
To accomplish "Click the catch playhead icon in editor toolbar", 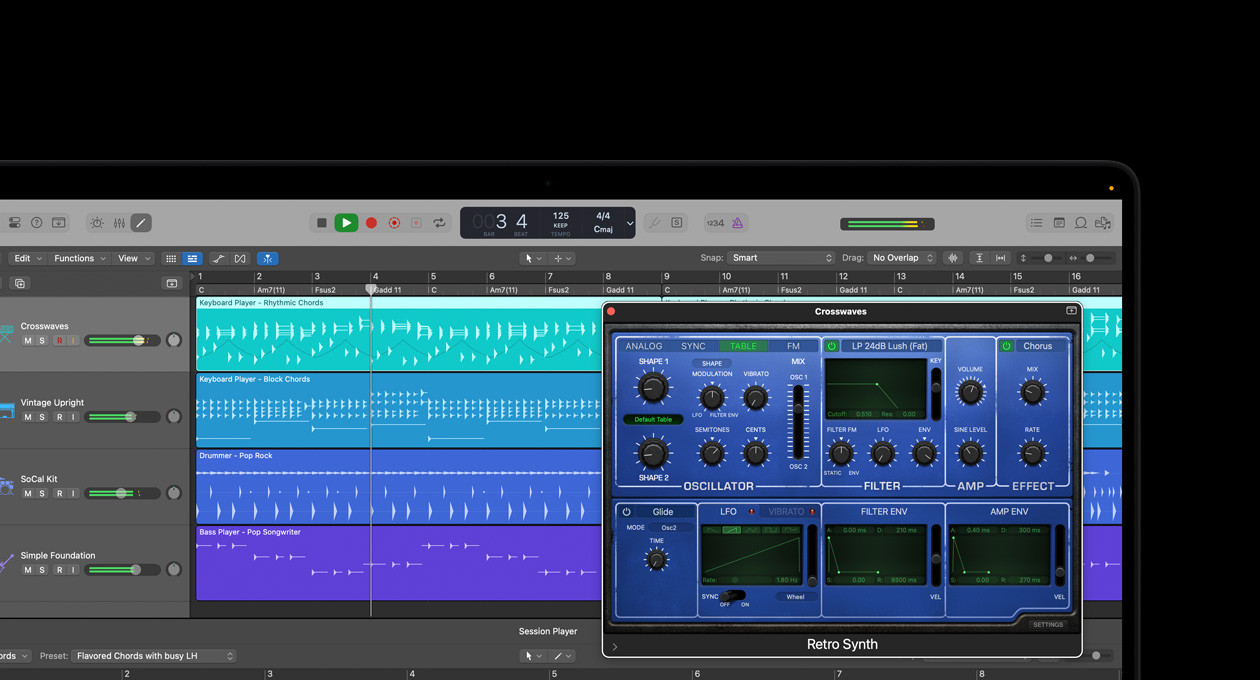I will coord(267,258).
